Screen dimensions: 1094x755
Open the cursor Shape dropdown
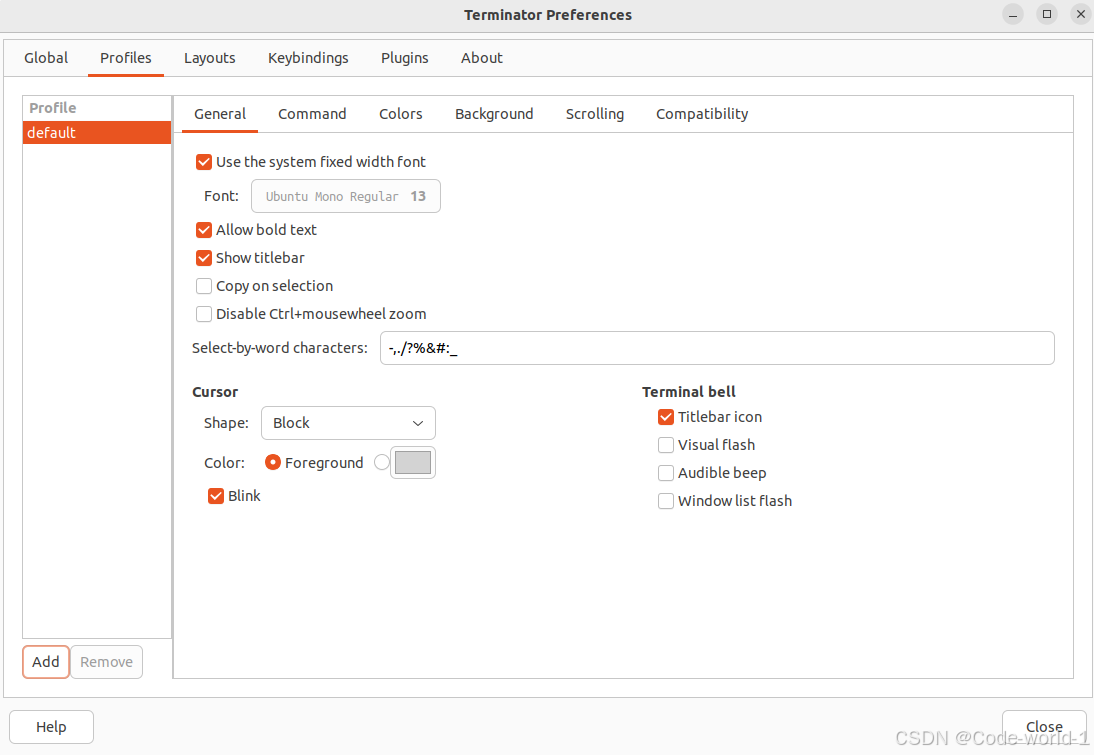click(x=348, y=423)
